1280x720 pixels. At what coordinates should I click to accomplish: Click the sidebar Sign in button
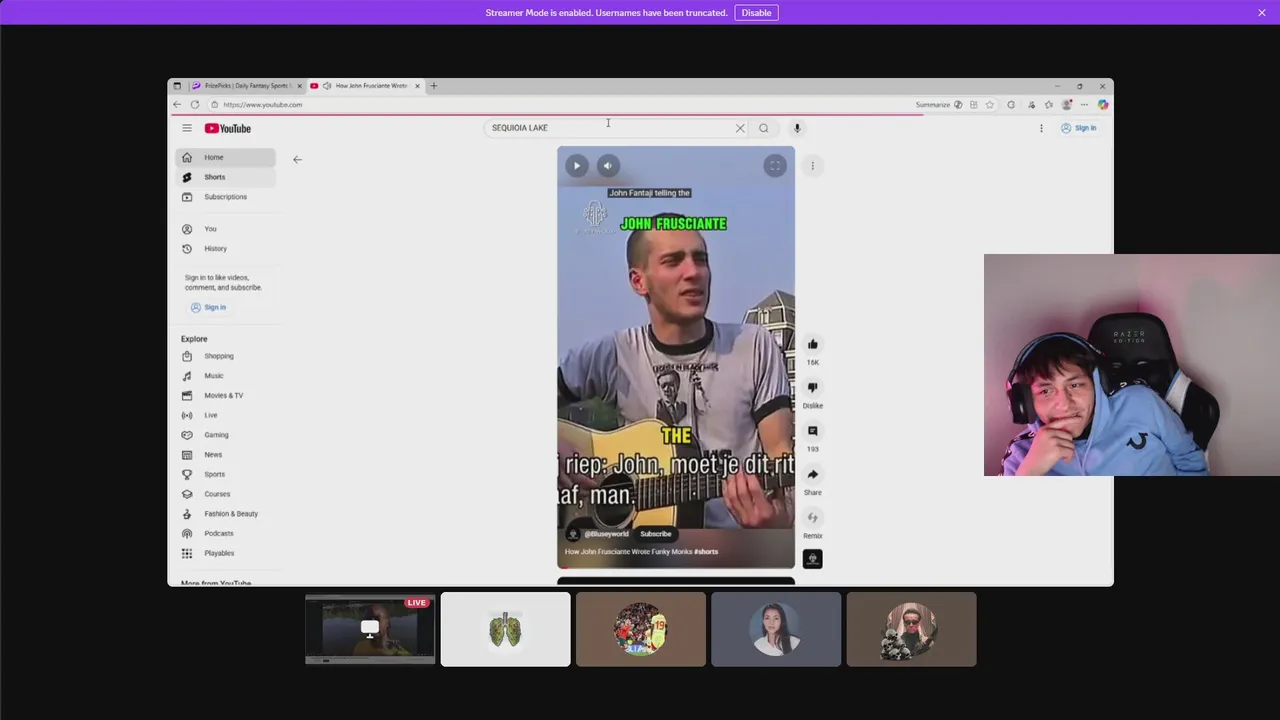tap(208, 307)
